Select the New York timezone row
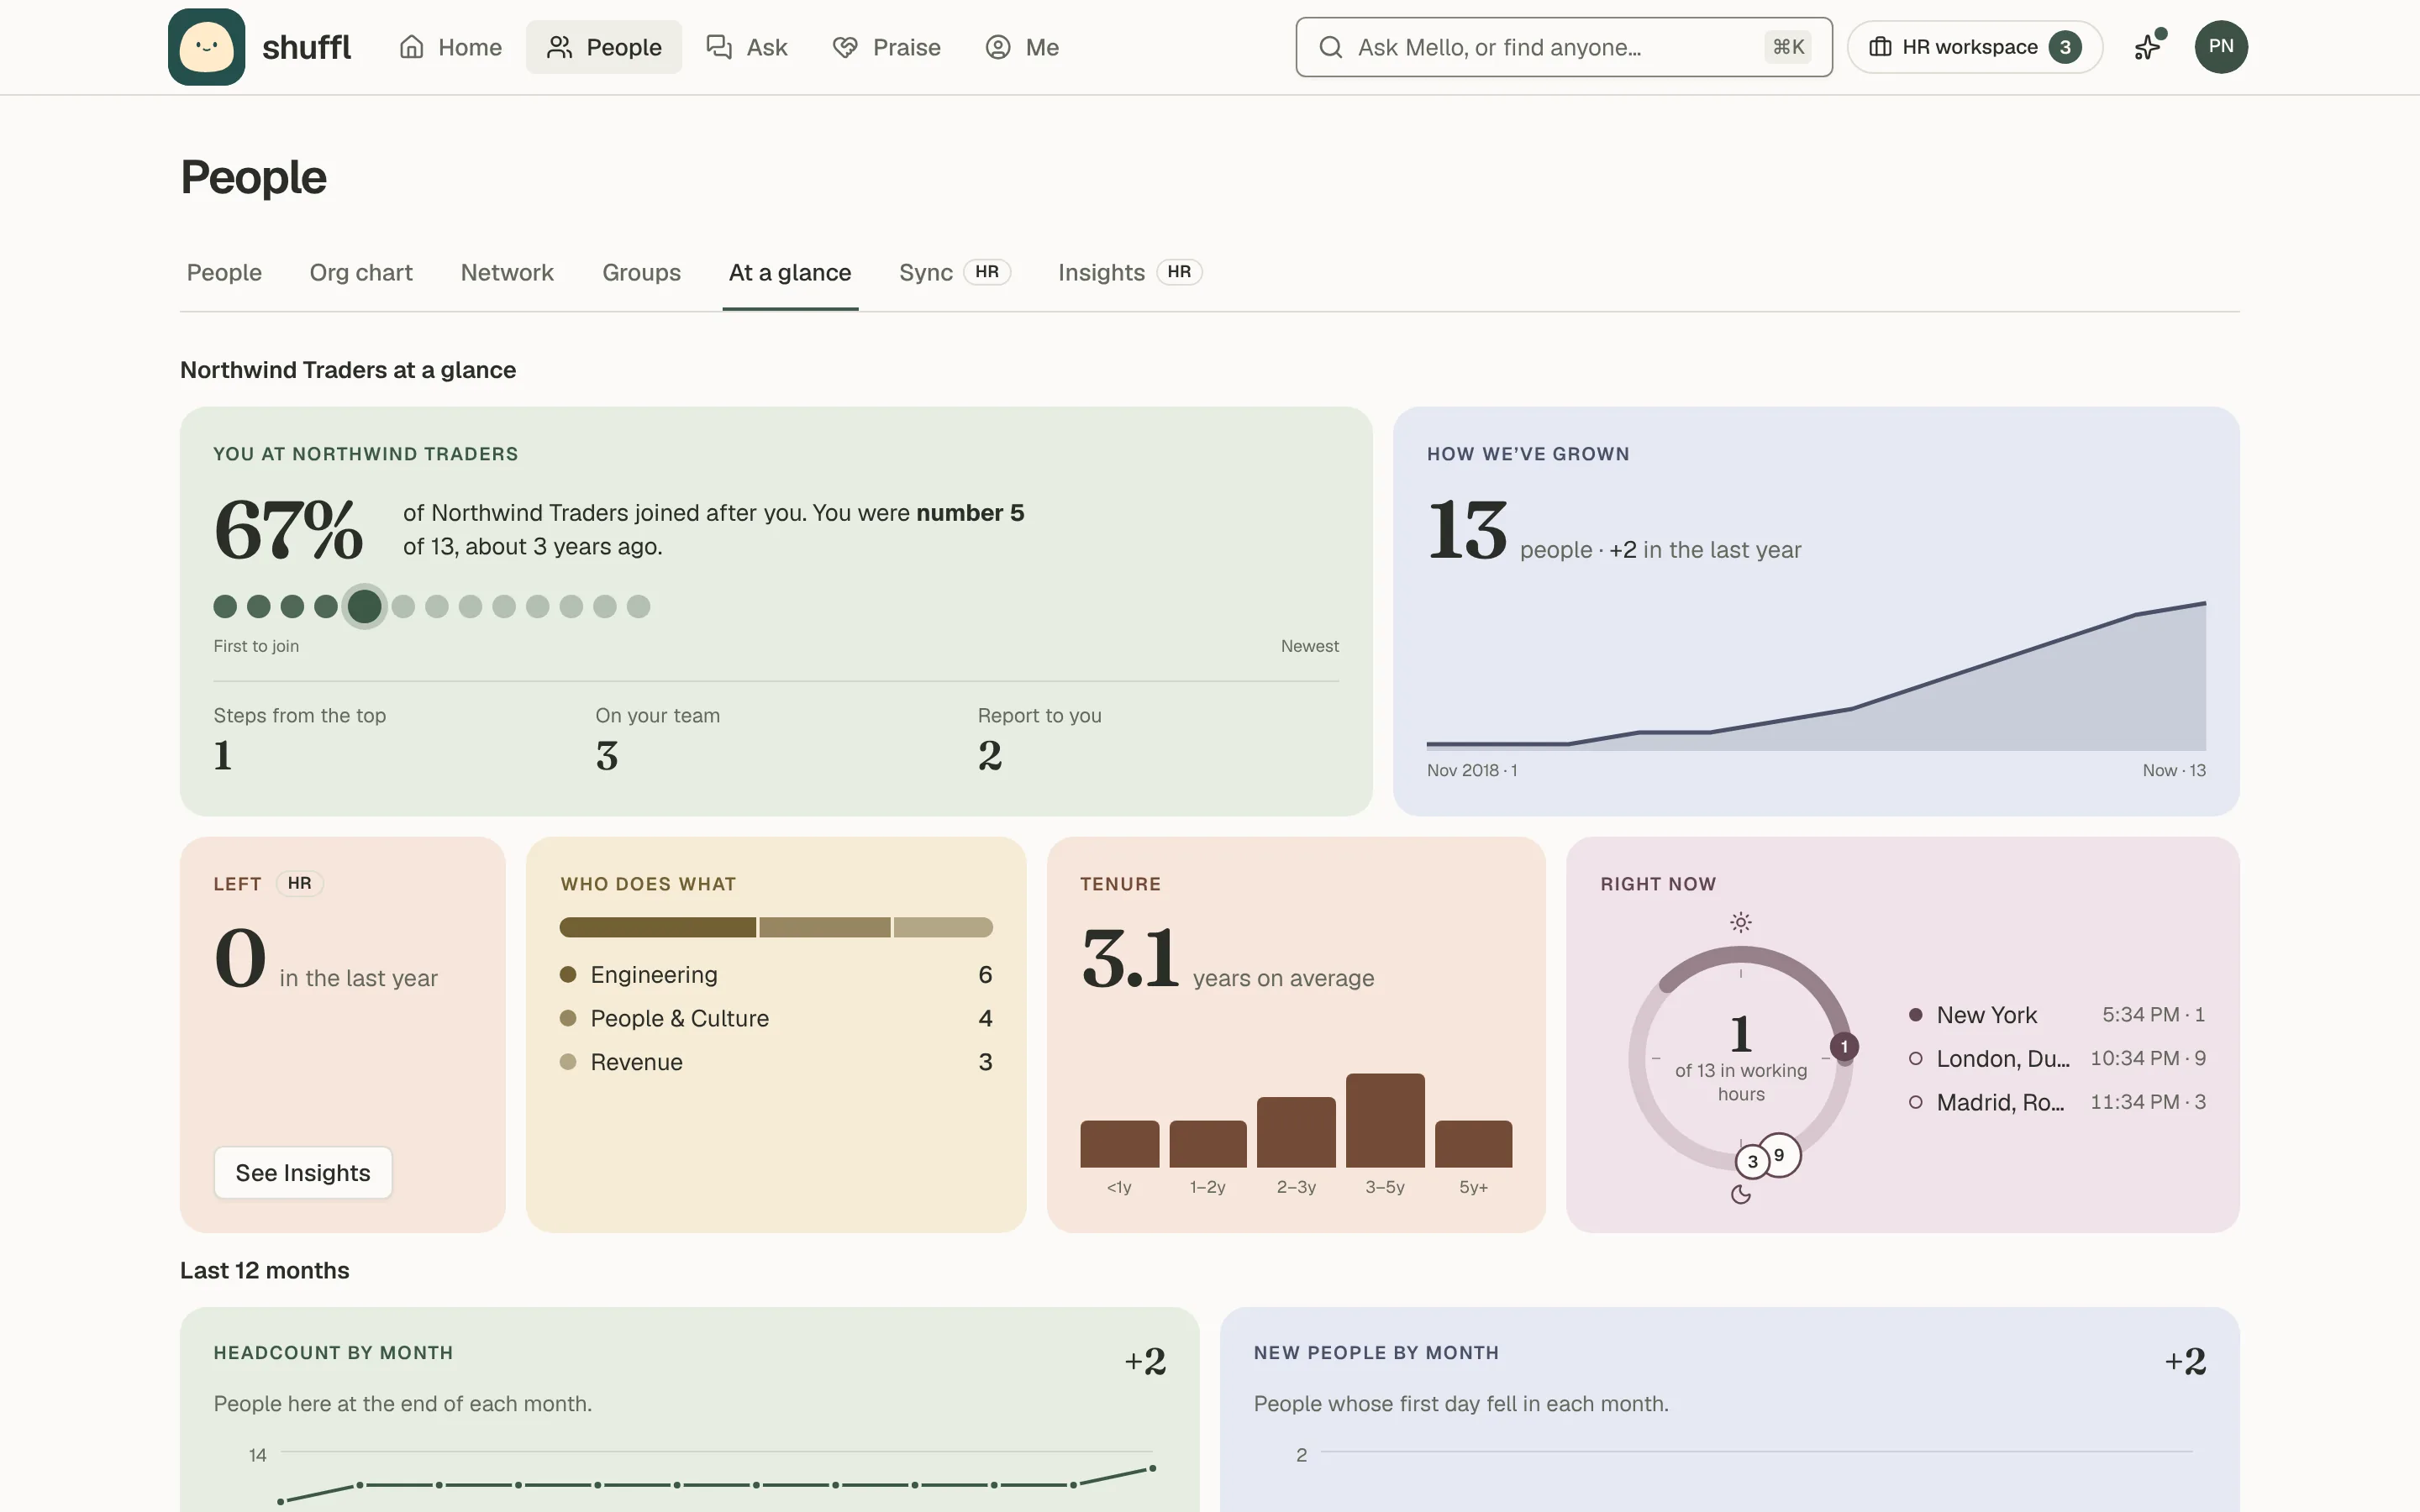Image resolution: width=2420 pixels, height=1512 pixels. [2056, 1015]
